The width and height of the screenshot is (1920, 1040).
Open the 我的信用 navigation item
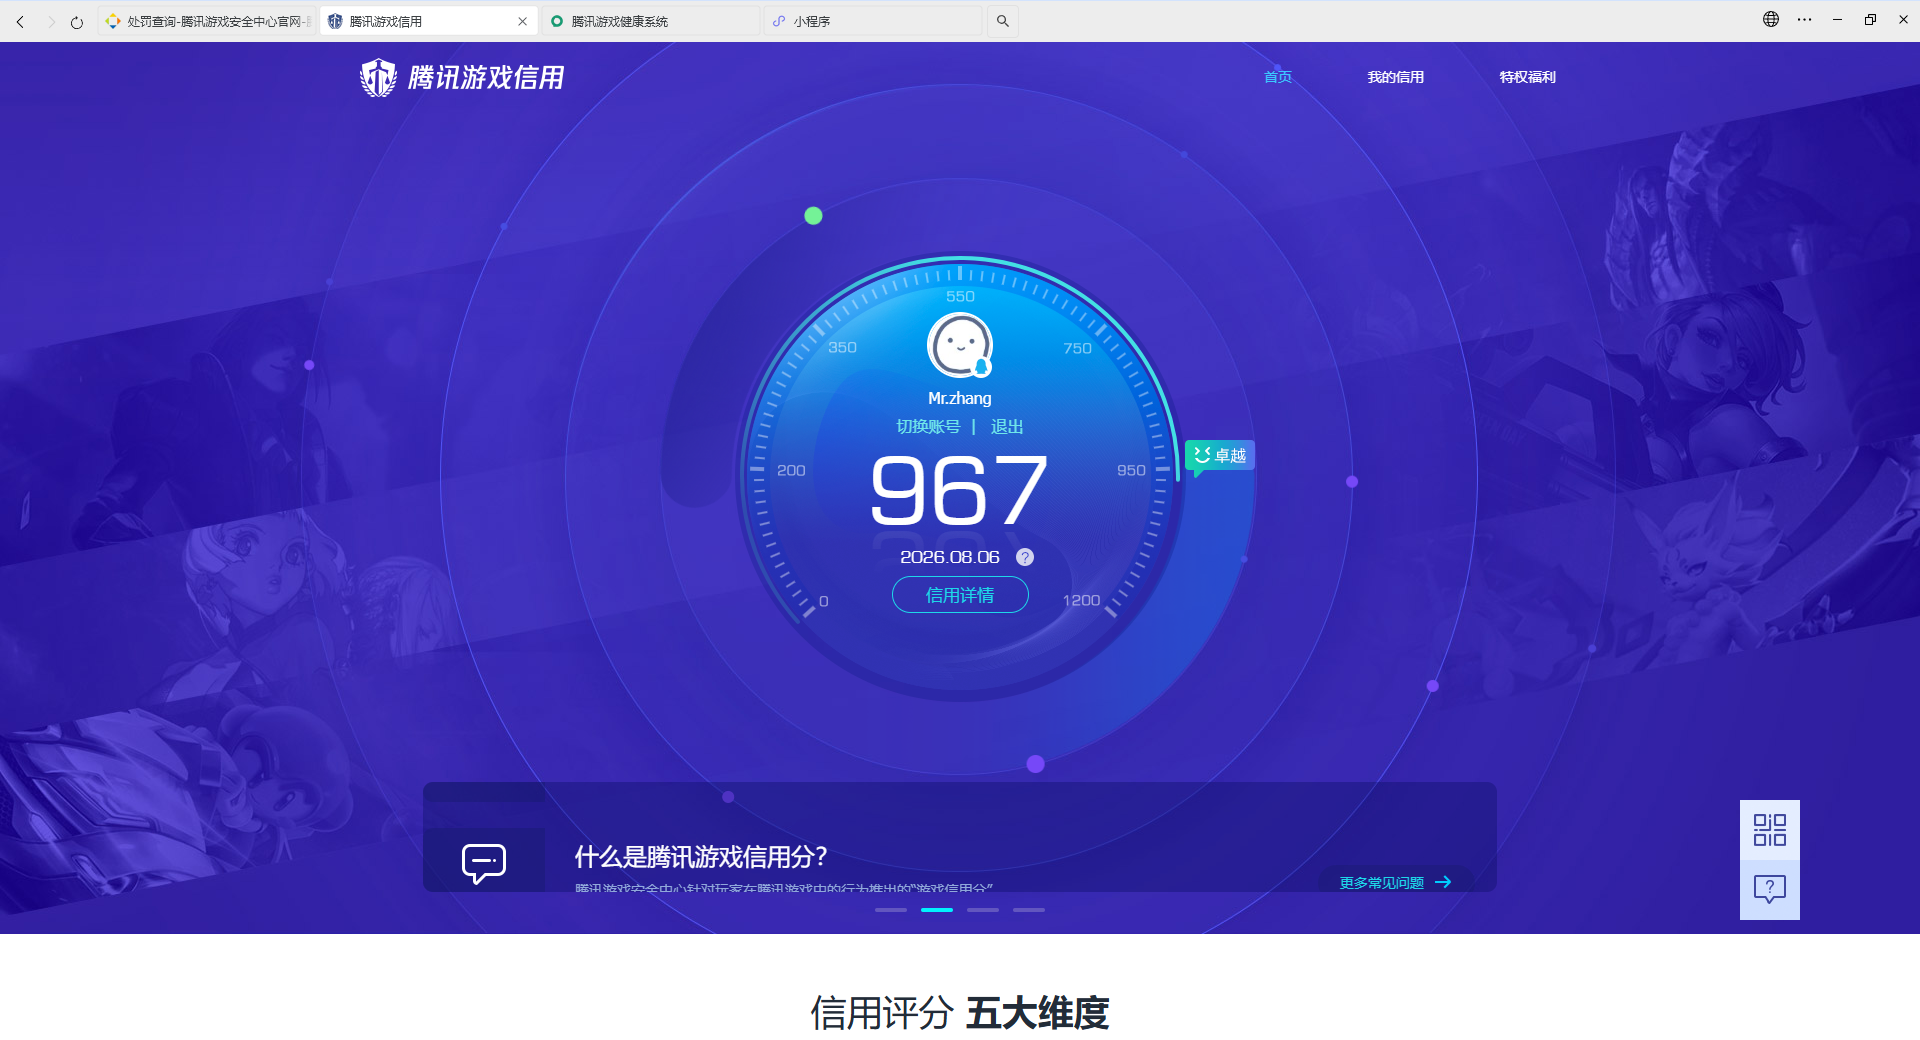[1396, 77]
